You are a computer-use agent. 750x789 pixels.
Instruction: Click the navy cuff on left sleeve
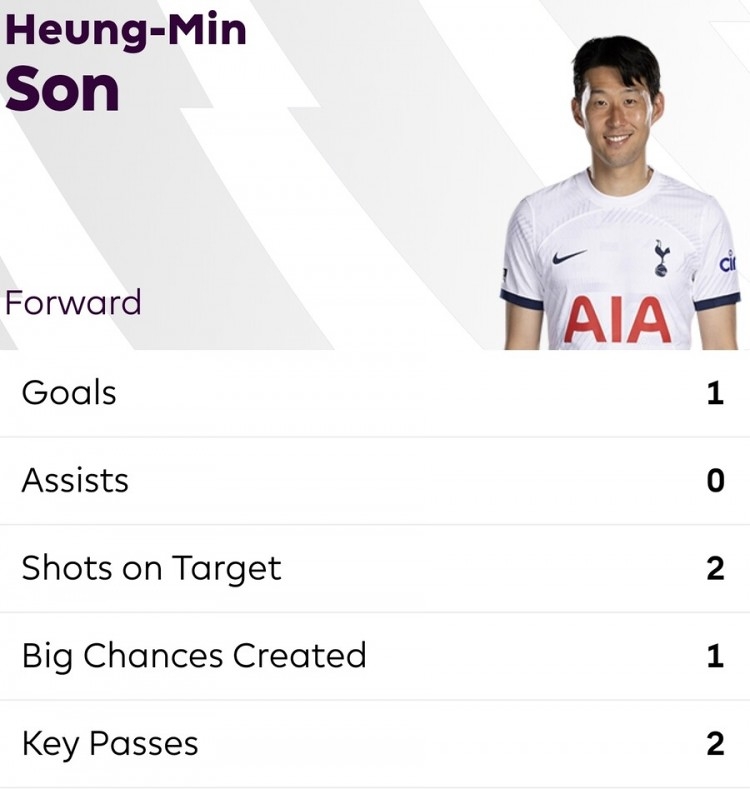pos(521,299)
